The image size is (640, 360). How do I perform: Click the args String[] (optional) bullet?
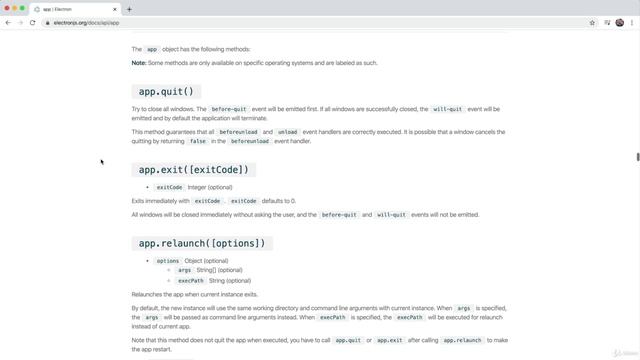pos(209,270)
